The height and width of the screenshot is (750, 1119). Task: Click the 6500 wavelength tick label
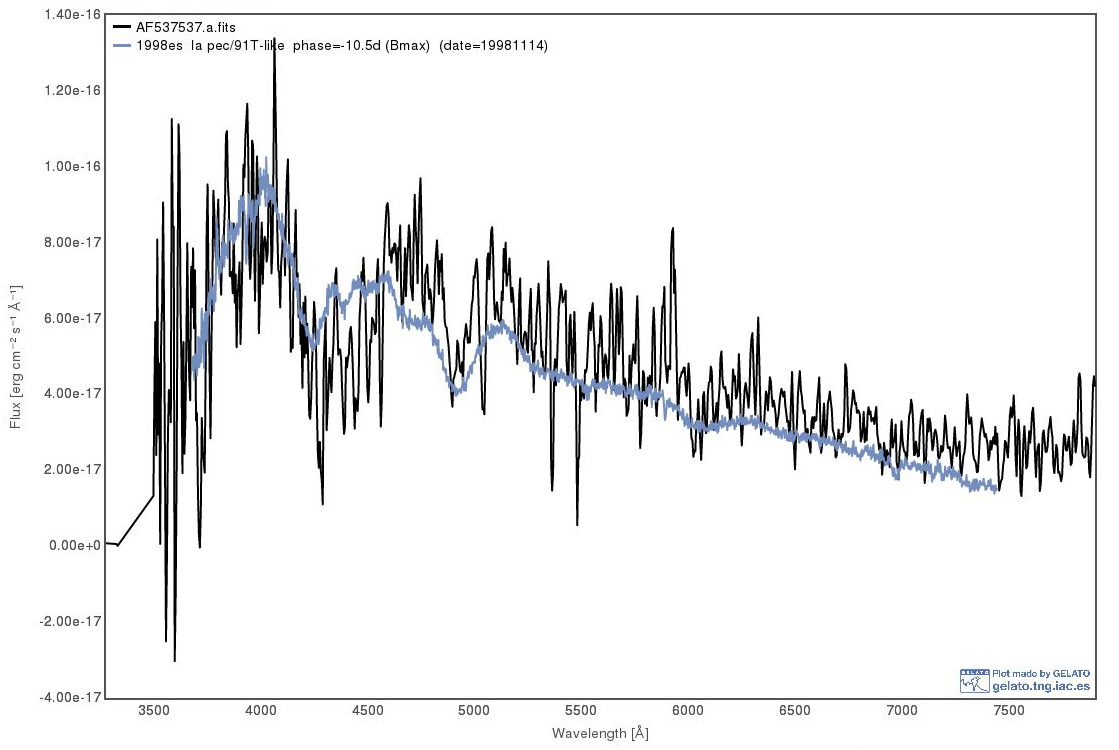795,710
